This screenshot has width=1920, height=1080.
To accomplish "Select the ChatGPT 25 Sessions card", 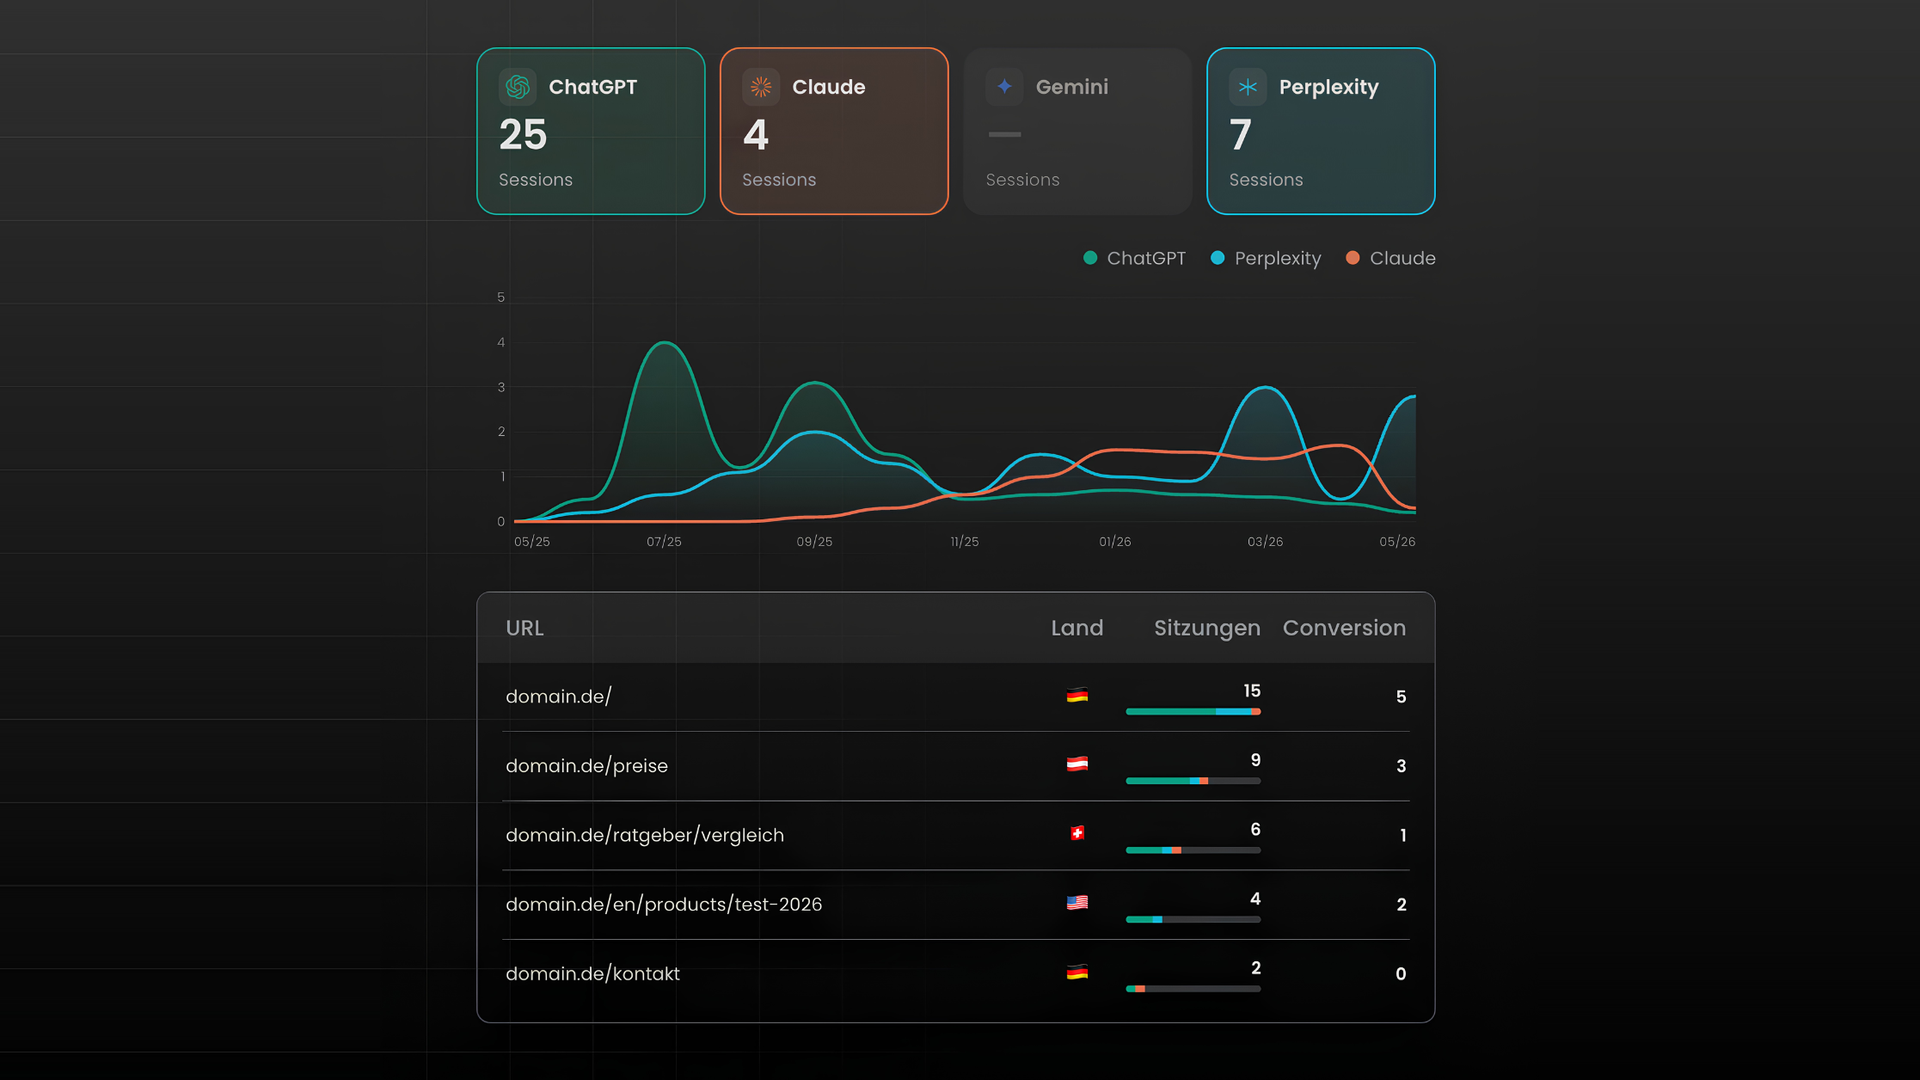I will (x=591, y=131).
